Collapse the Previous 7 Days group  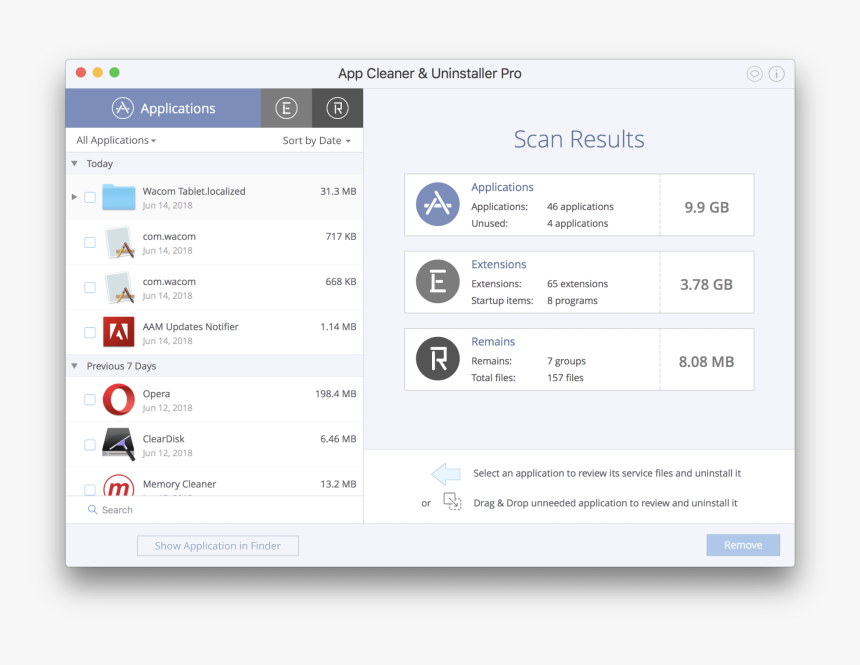75,366
